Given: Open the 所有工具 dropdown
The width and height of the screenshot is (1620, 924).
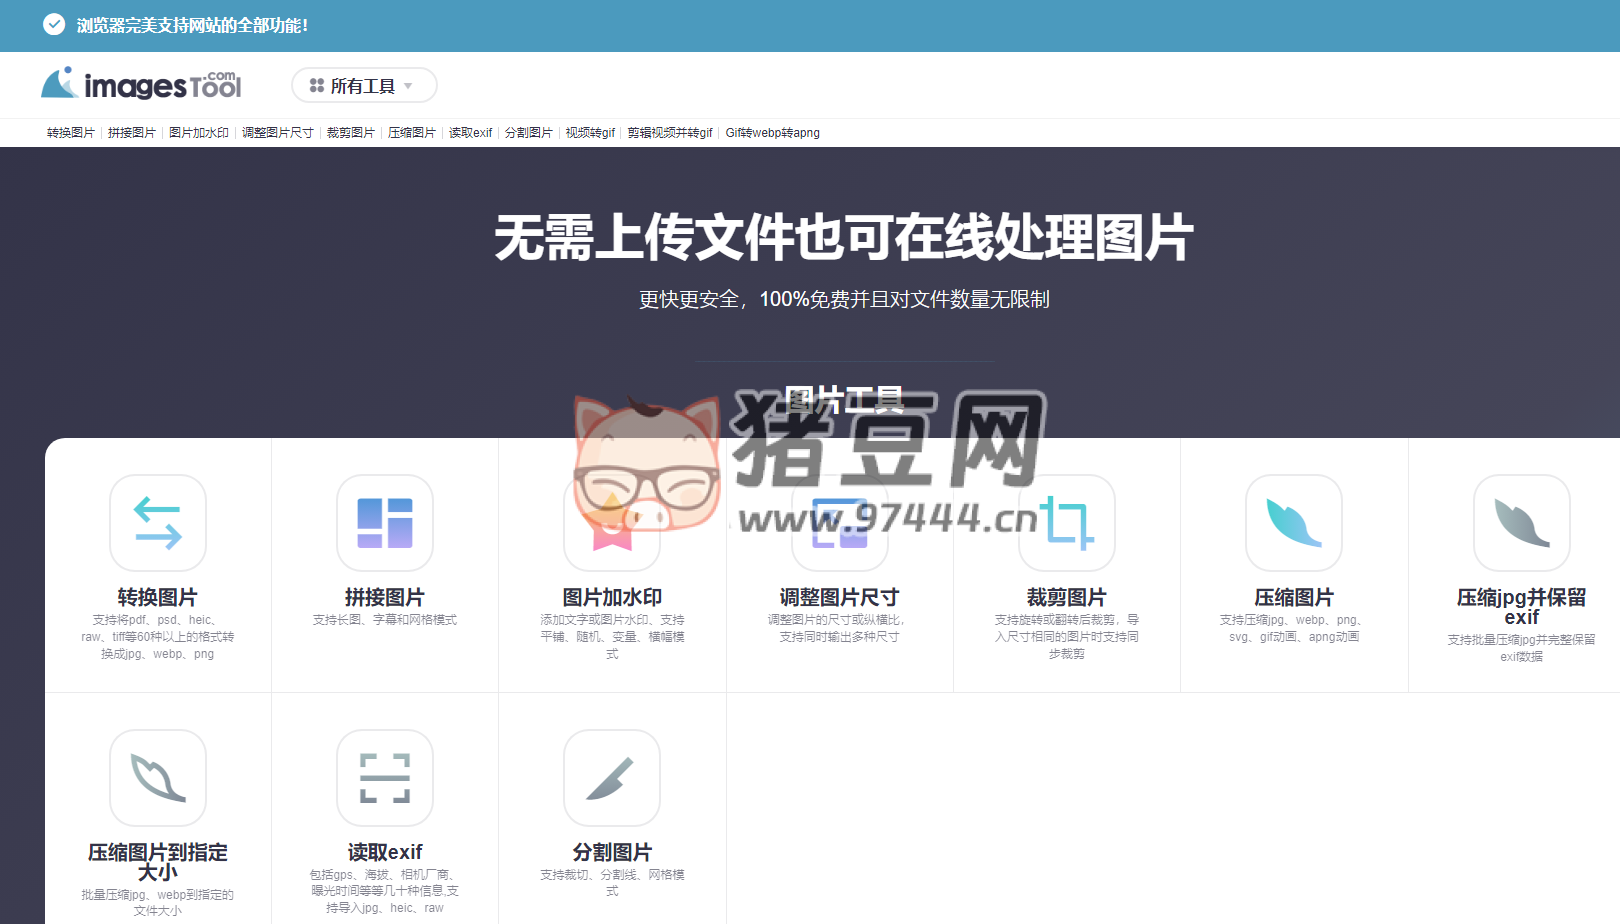Looking at the screenshot, I should click(x=363, y=86).
